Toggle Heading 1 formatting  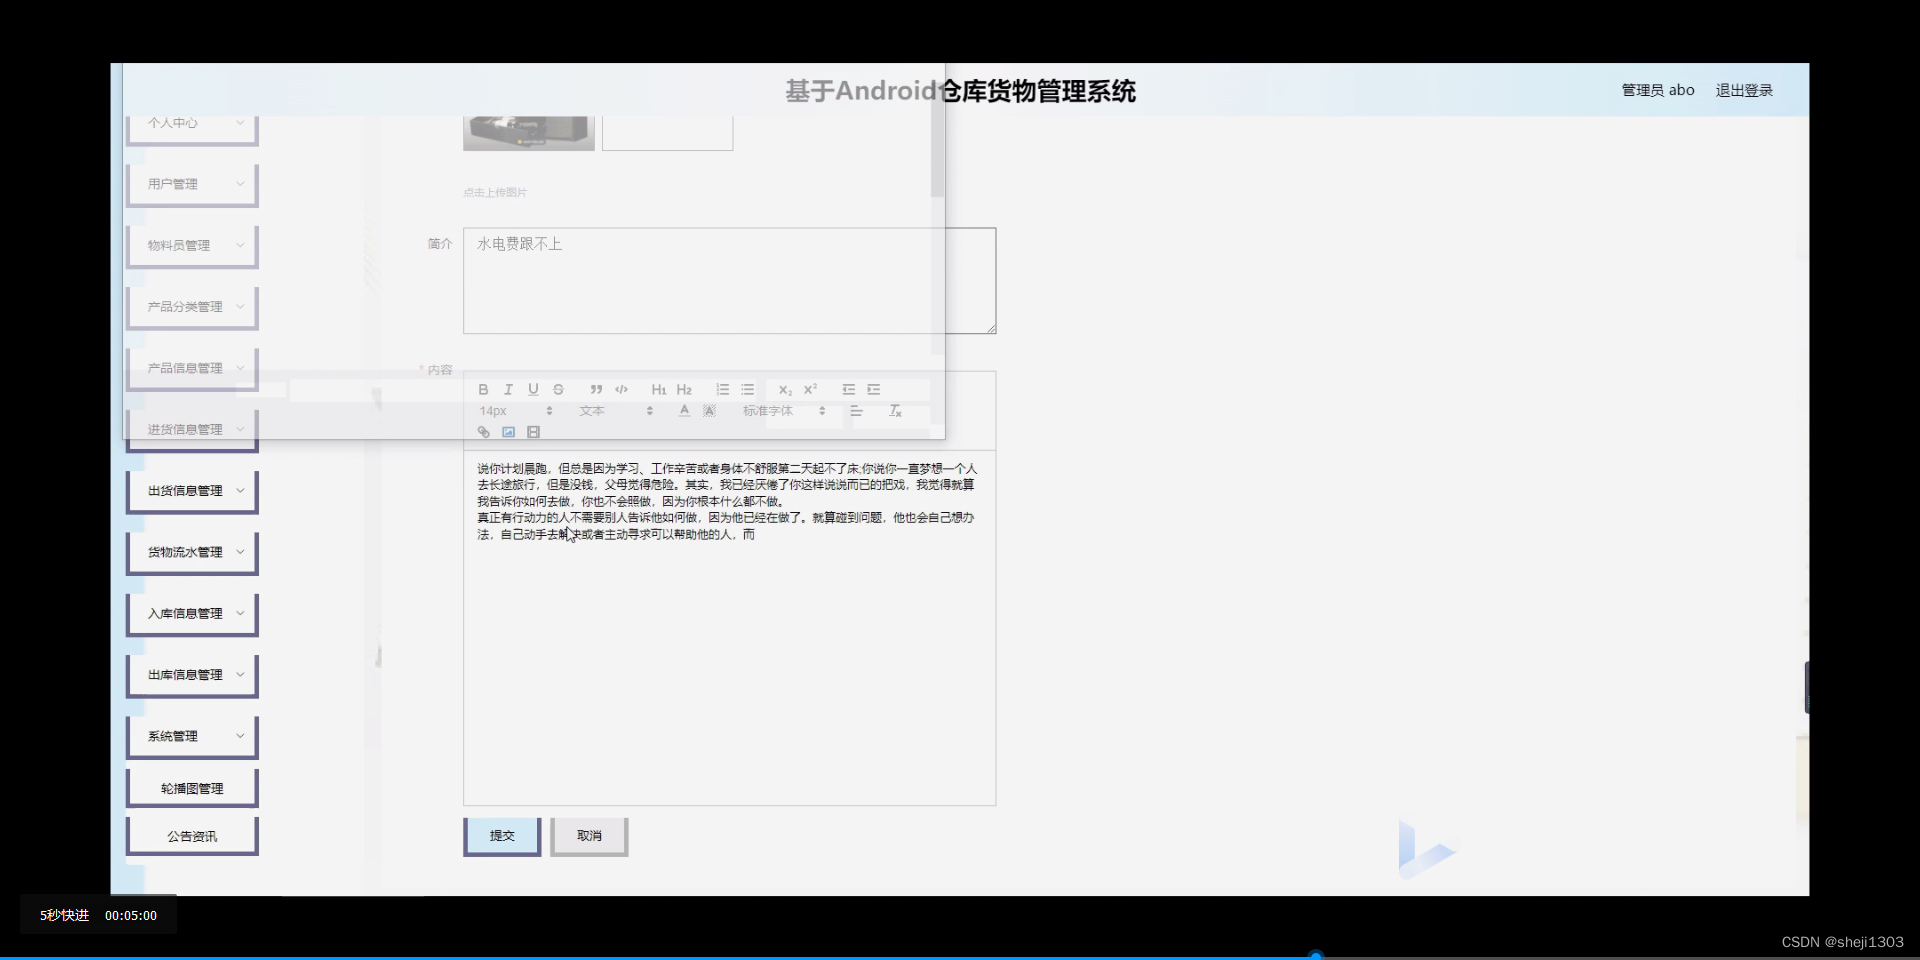pyautogui.click(x=658, y=389)
